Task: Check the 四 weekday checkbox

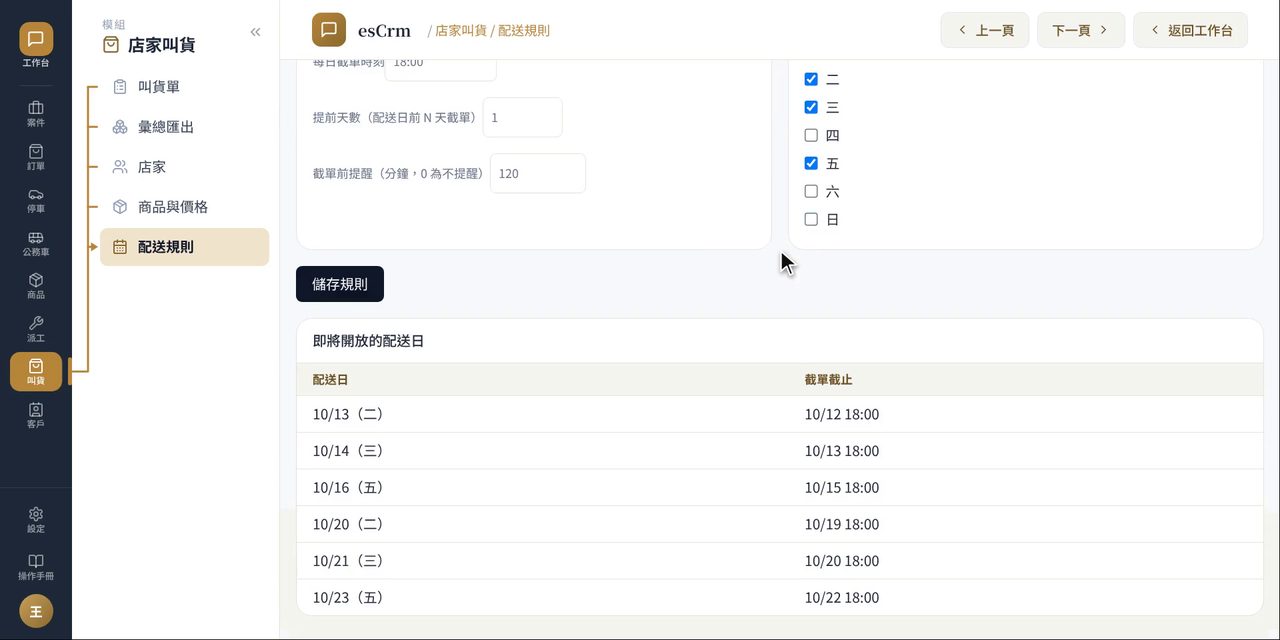Action: [811, 135]
